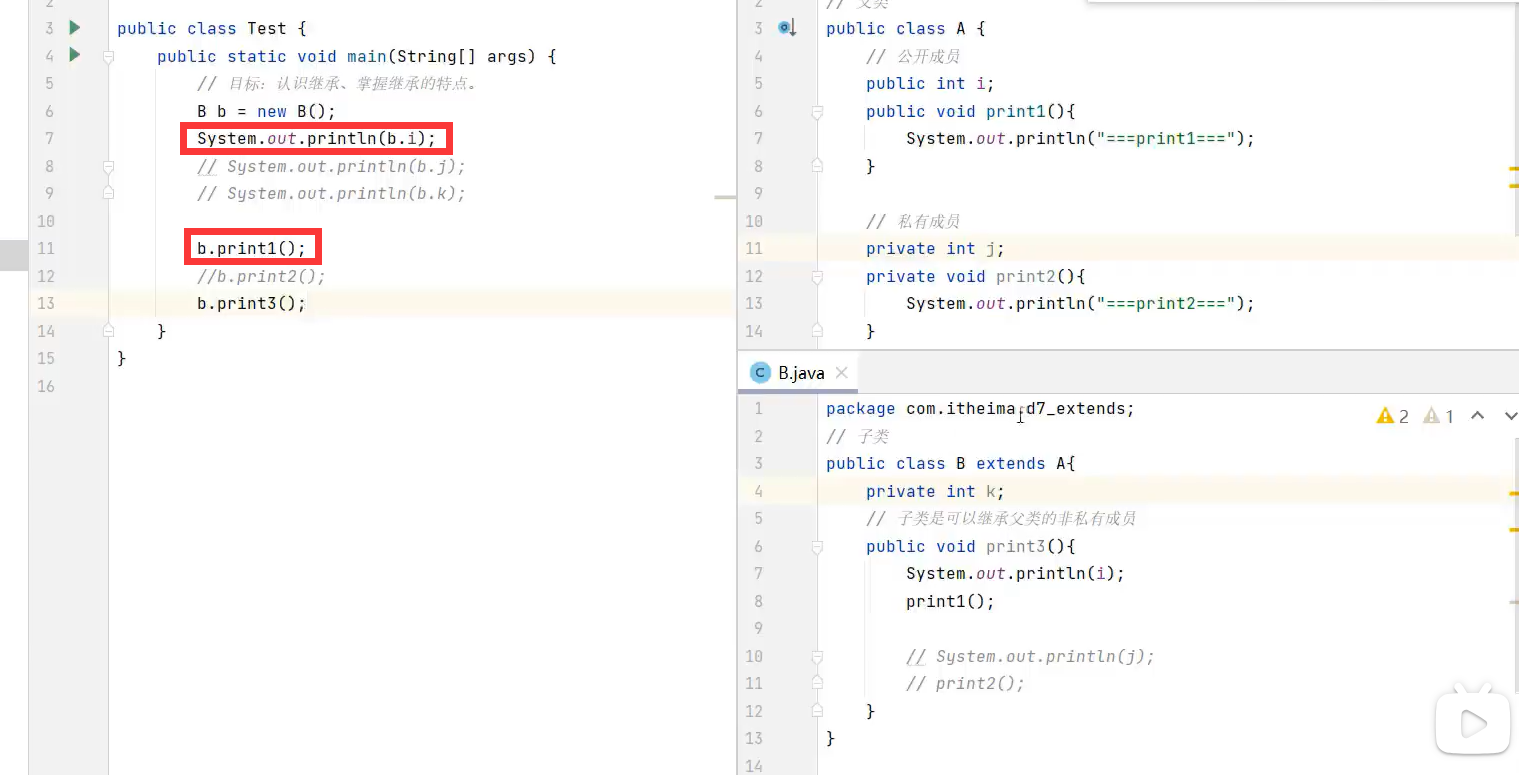This screenshot has width=1519, height=775.
Task: Click commented '// System.out.println(j);' in B
Action: click(x=1030, y=656)
